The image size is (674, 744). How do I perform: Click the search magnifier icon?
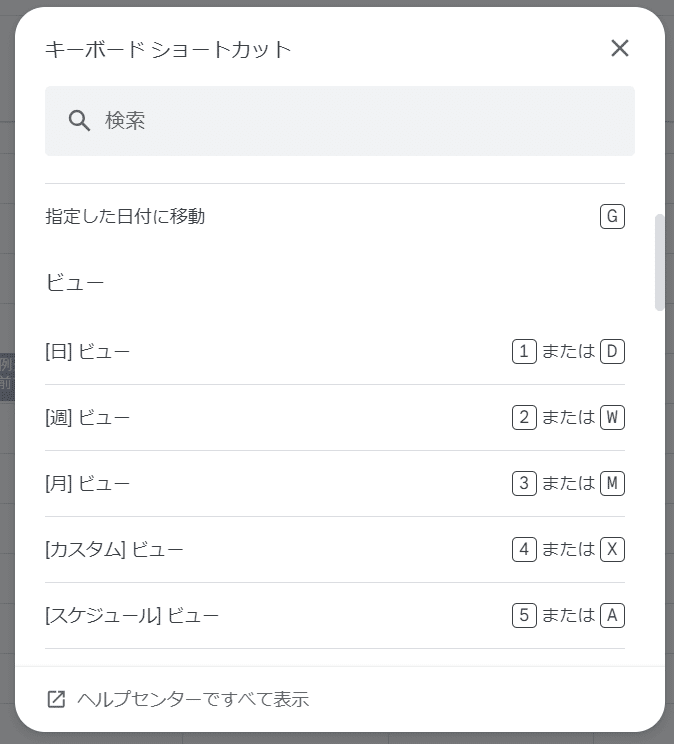click(x=79, y=121)
